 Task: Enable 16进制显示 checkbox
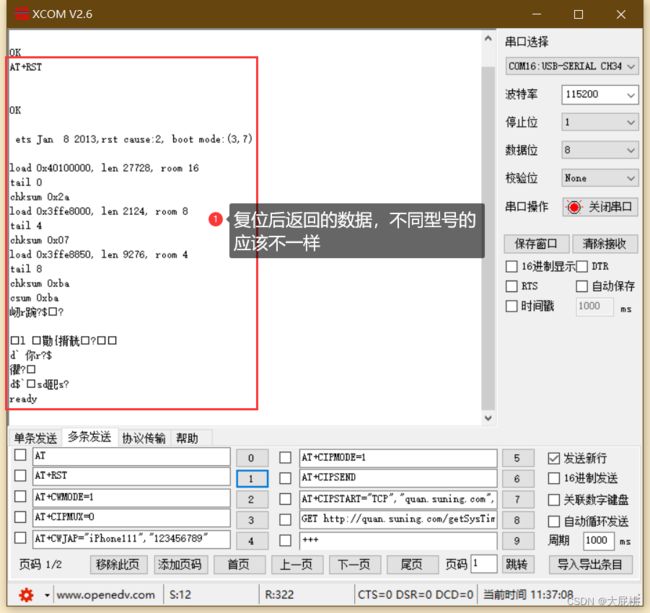(x=512, y=267)
